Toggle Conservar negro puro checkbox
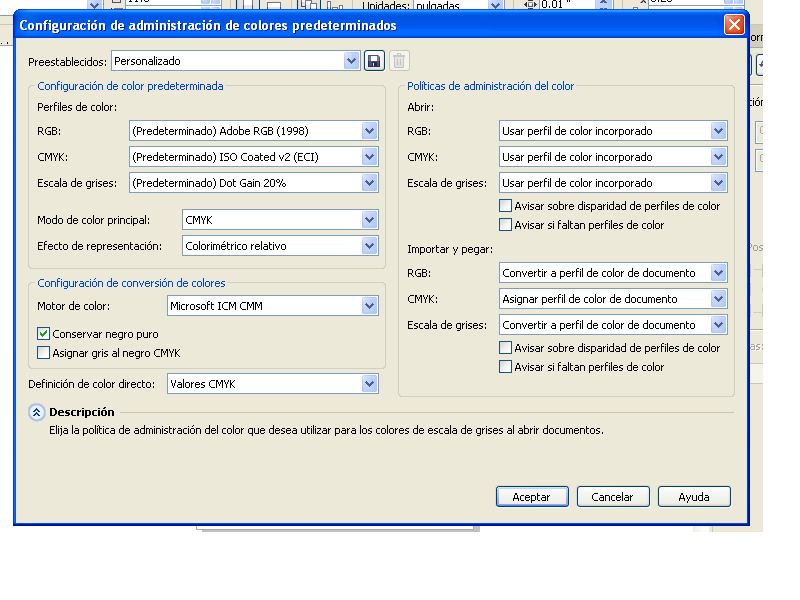Screen dimensions: 800x600 click(43, 334)
